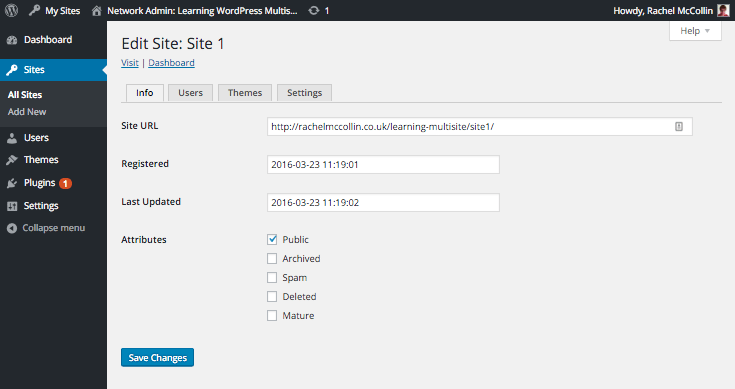Click into the Last Updated date field
735x389 pixels.
pyautogui.click(x=383, y=202)
